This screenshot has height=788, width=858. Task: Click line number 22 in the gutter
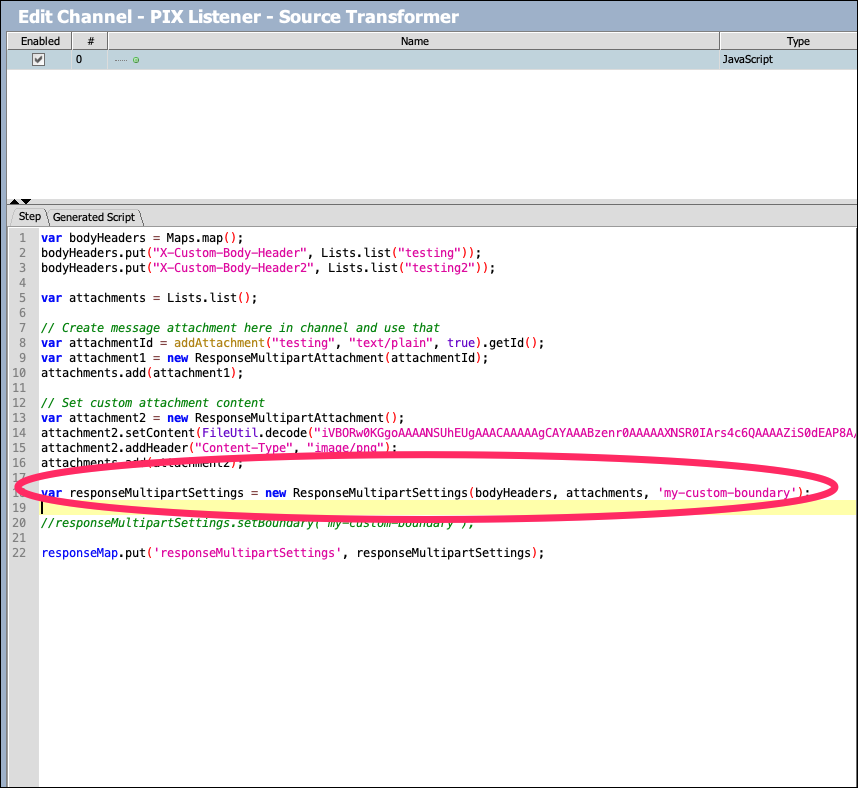[19, 553]
